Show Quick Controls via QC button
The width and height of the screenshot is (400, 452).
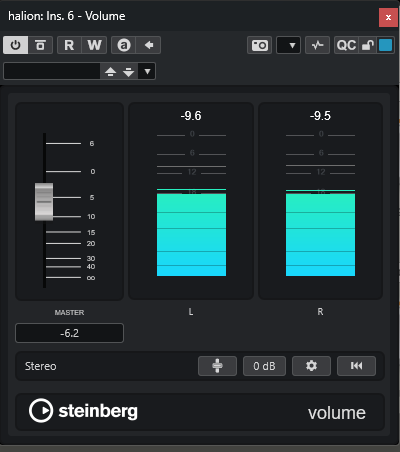(346, 45)
